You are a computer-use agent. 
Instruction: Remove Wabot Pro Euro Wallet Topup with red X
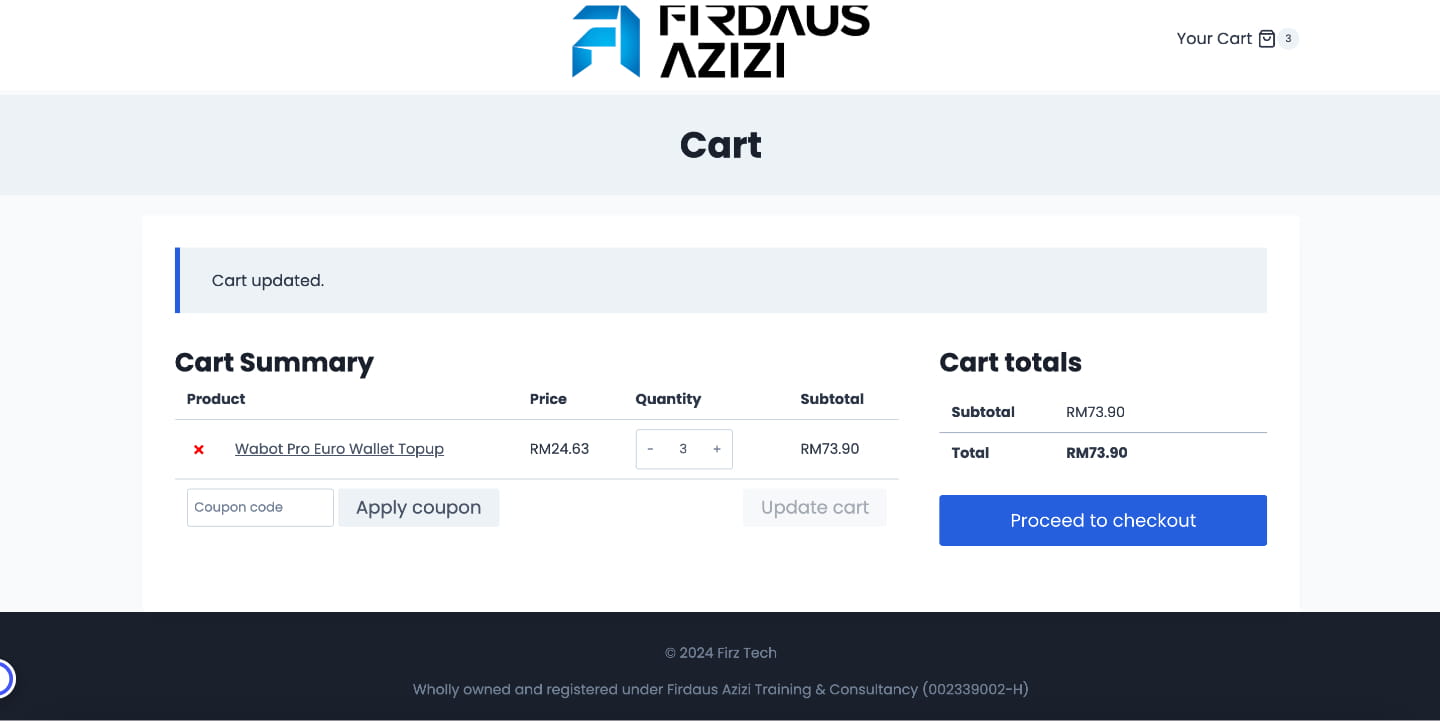point(198,449)
